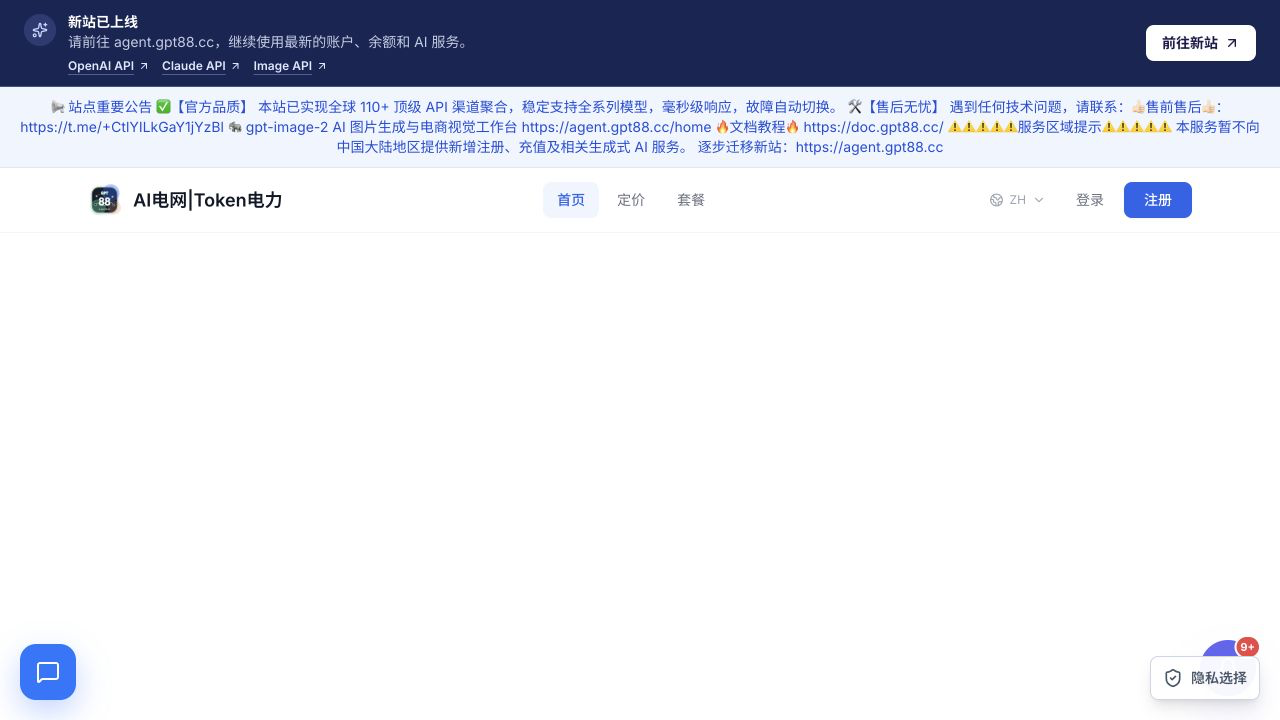Click the sparkle icon beside 新站已上线
The height and width of the screenshot is (720, 1280).
(40, 30)
